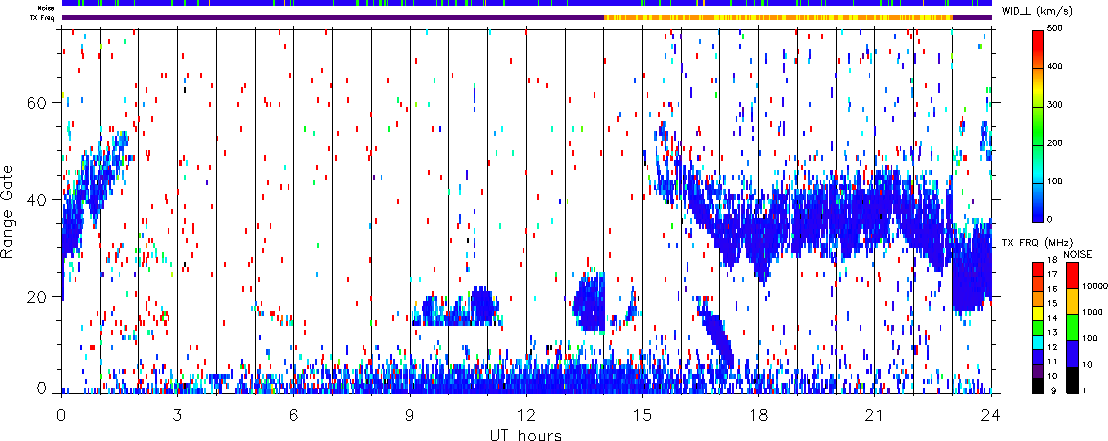
Task: Click the "100" value on width colorbar
Action: (x=1056, y=182)
